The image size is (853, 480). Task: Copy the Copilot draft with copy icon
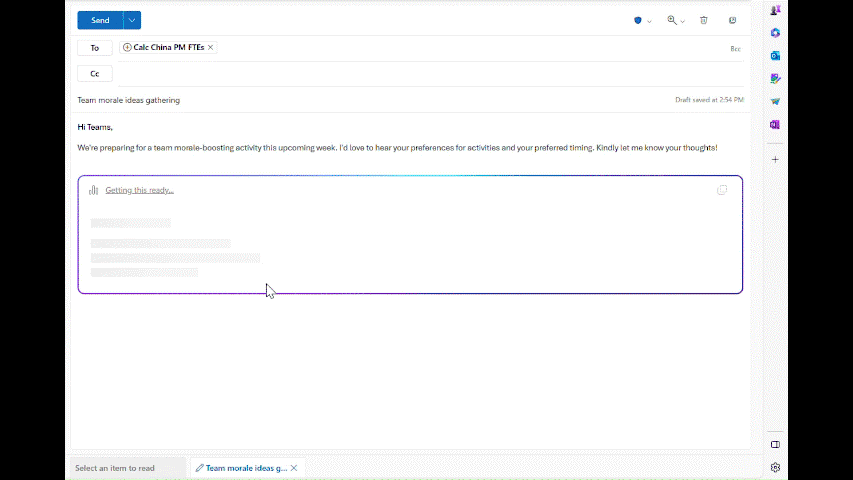tap(722, 190)
